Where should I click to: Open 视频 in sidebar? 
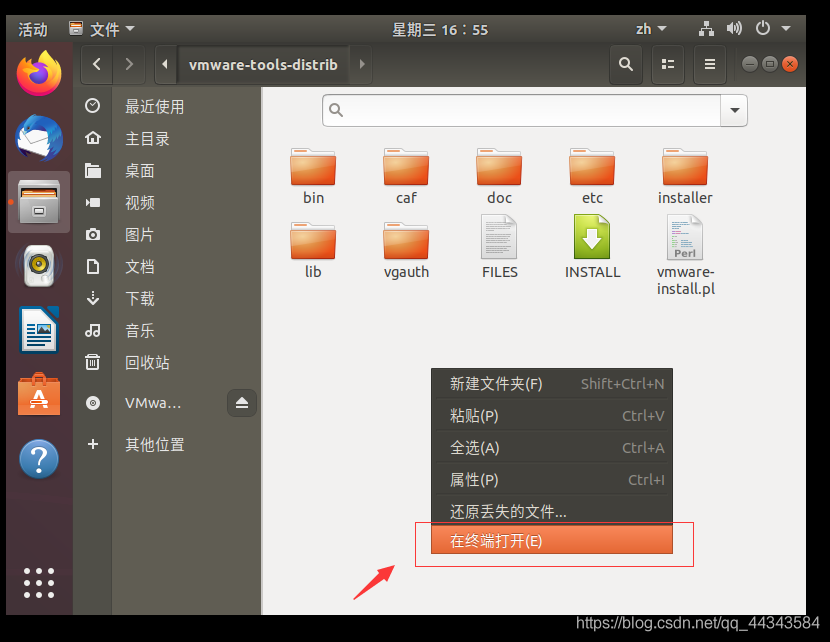(167, 203)
